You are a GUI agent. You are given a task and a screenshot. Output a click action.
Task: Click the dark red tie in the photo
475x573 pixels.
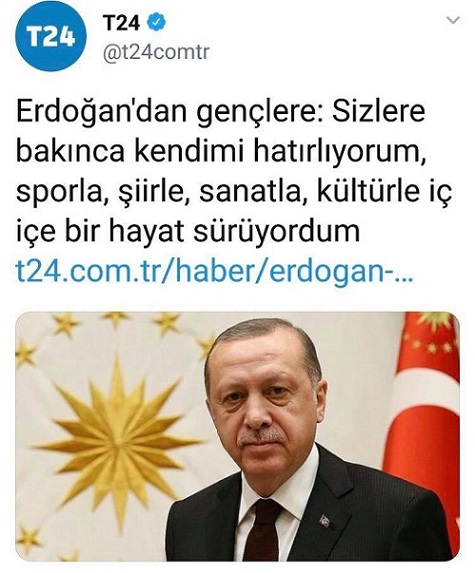point(262,532)
